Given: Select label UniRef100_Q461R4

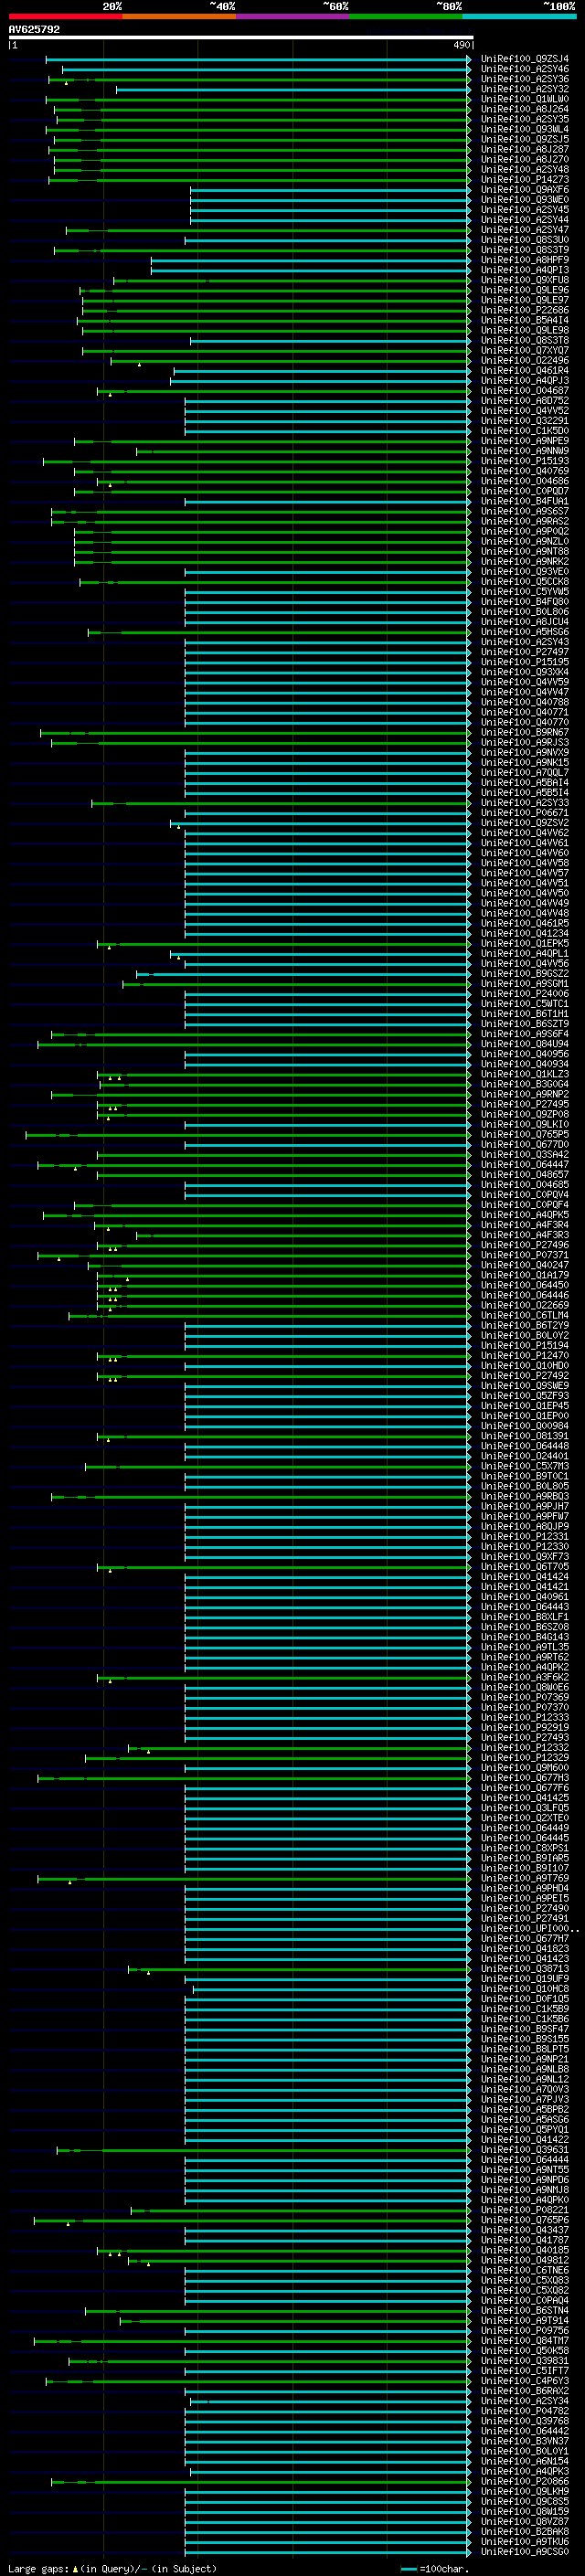Looking at the screenshot, I should click(x=524, y=371).
